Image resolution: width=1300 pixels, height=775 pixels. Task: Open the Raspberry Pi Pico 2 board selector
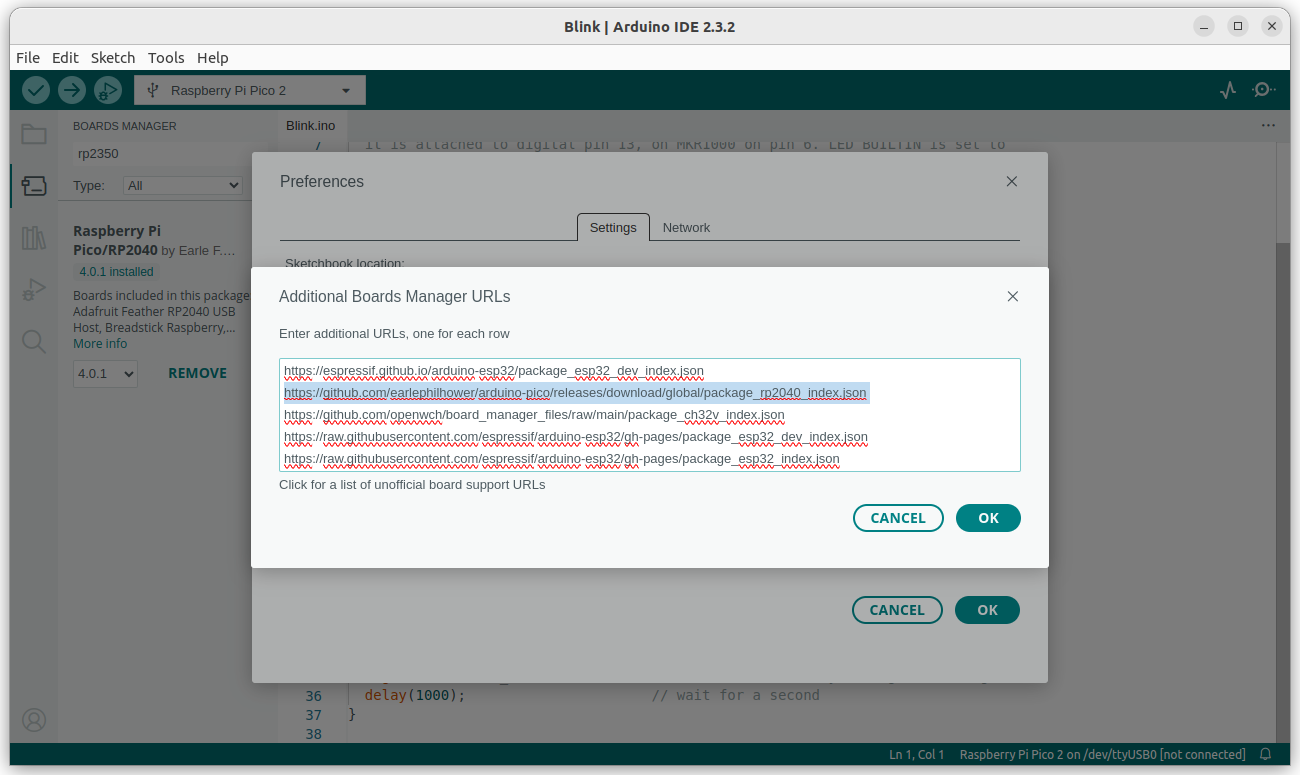click(250, 90)
